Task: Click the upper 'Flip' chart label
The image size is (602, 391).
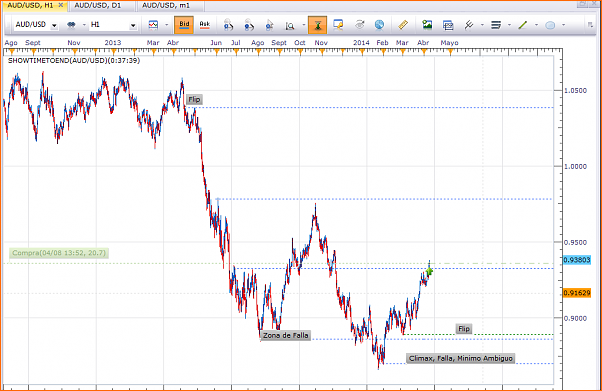Action: click(x=194, y=99)
